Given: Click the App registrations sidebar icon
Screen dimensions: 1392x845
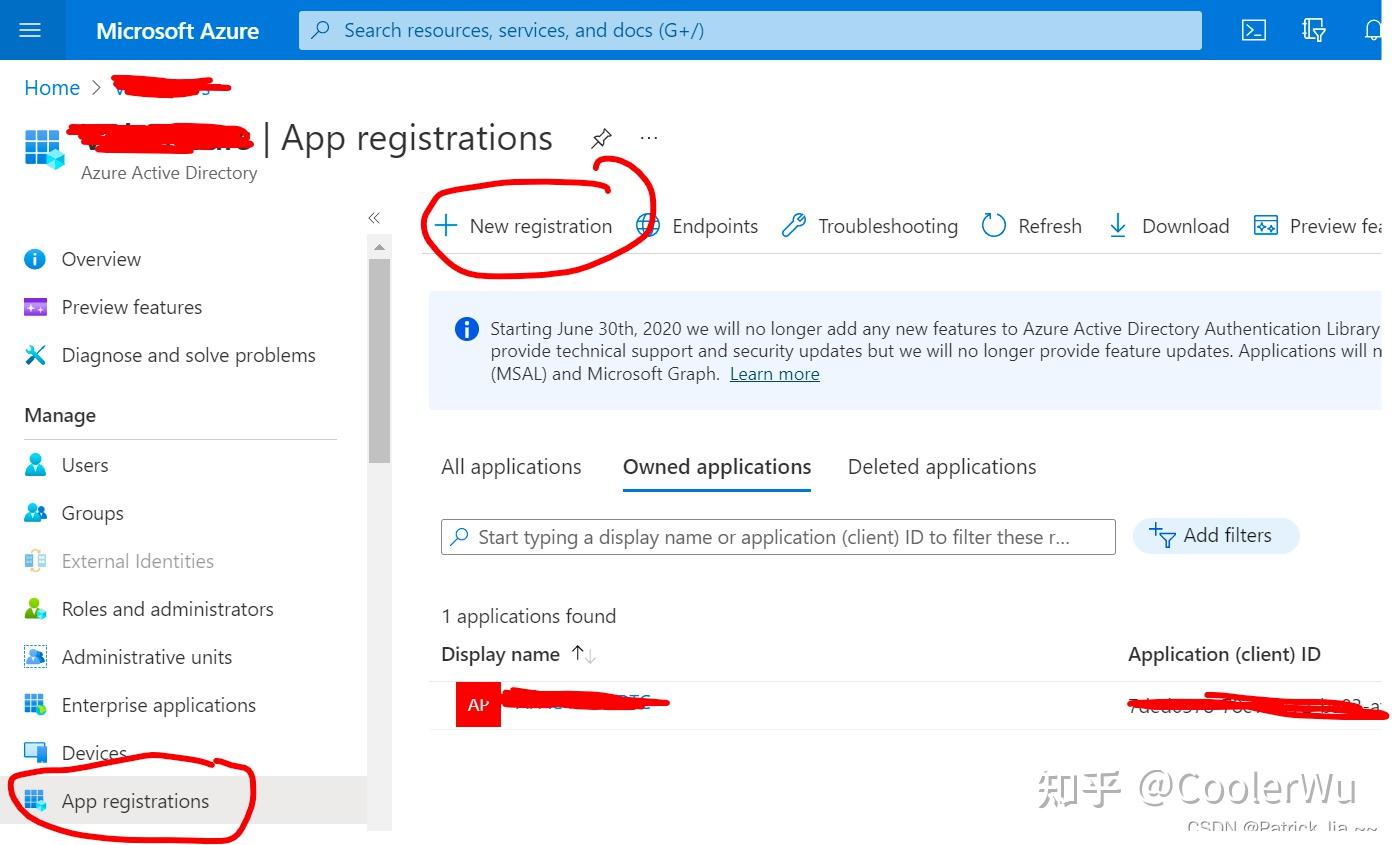Looking at the screenshot, I should pyautogui.click(x=35, y=801).
